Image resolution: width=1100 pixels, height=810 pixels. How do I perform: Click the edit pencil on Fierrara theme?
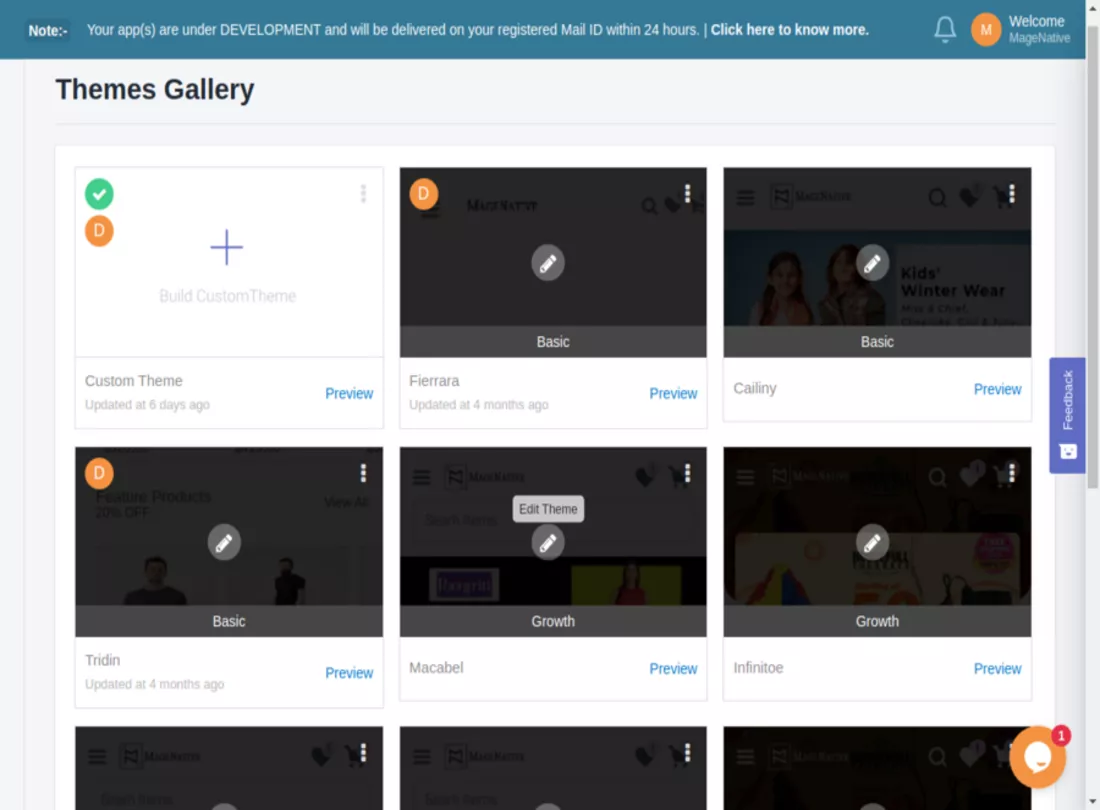pyautogui.click(x=548, y=263)
